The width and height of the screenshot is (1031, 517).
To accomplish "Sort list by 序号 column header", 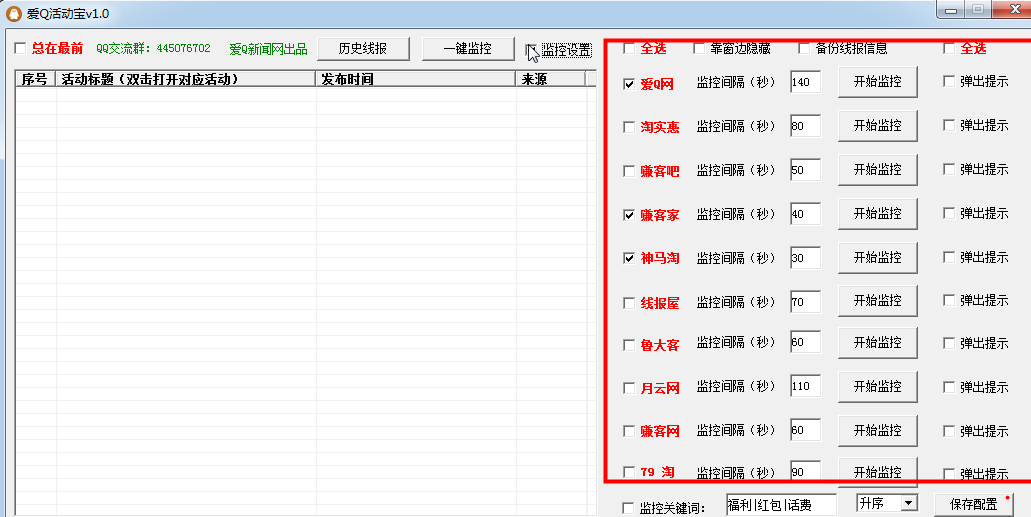I will point(35,79).
